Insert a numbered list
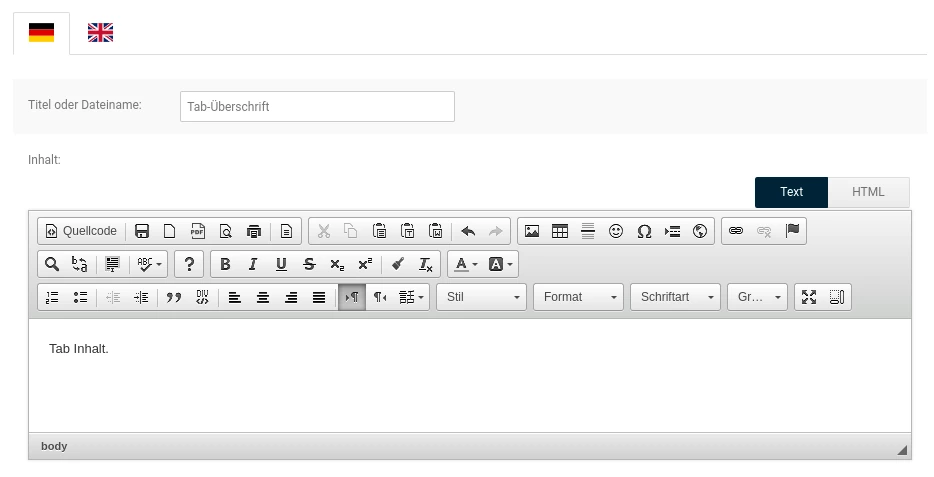 (52, 297)
